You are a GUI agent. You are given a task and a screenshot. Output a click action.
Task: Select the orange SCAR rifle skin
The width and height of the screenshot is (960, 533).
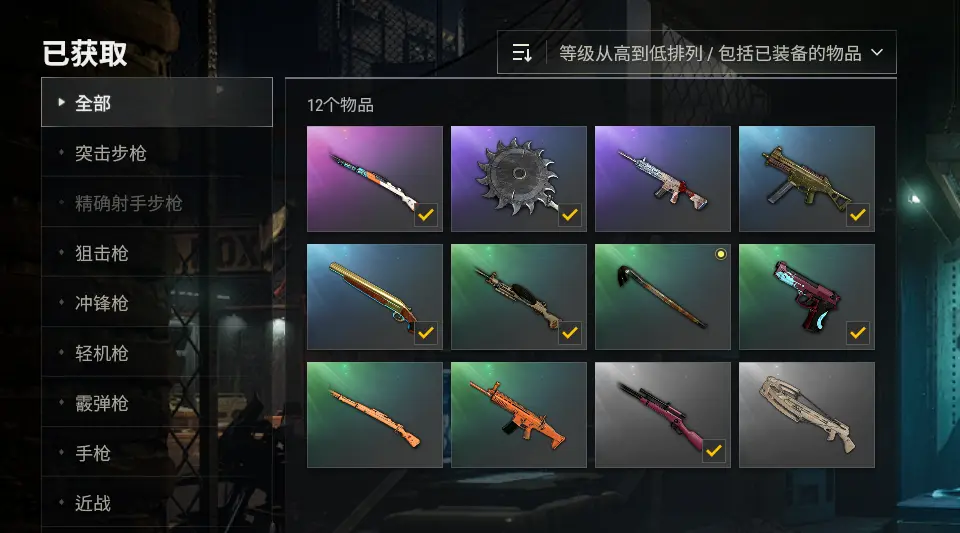coord(519,415)
